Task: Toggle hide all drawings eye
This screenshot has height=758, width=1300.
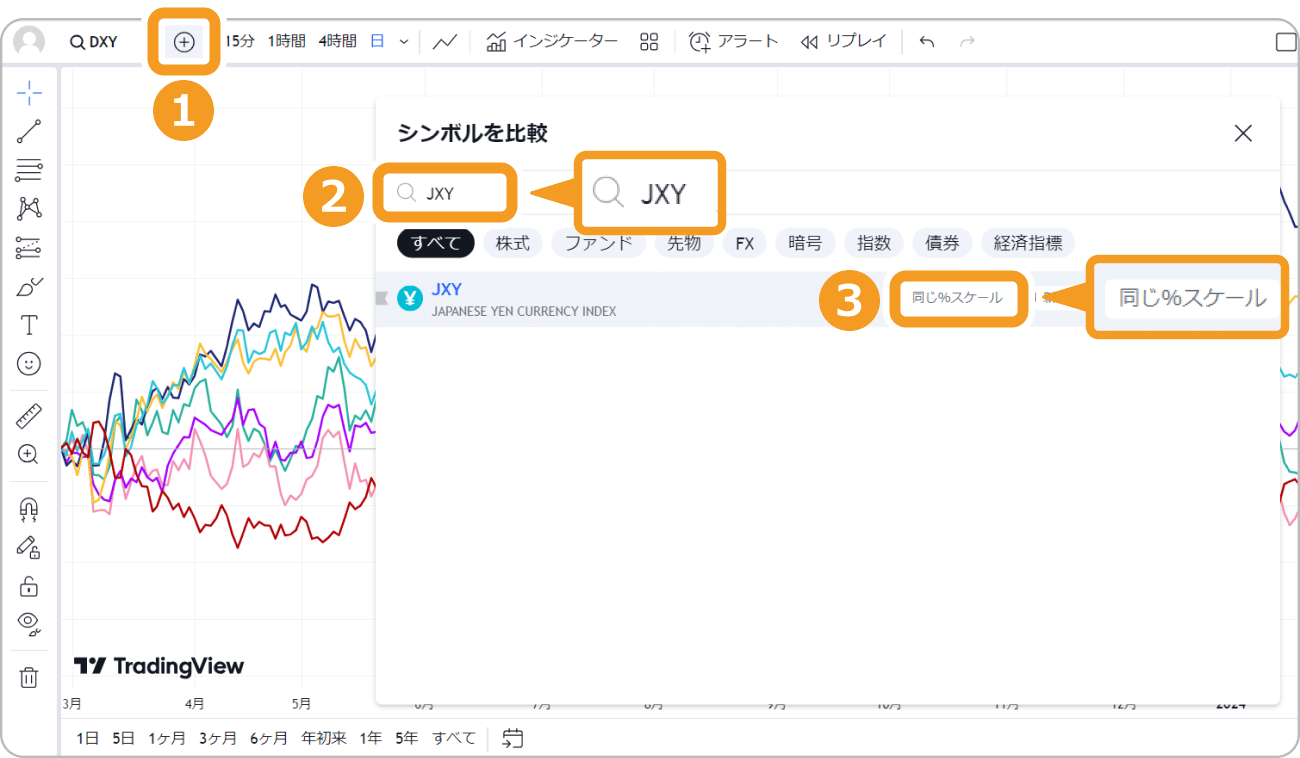Action: (x=29, y=624)
